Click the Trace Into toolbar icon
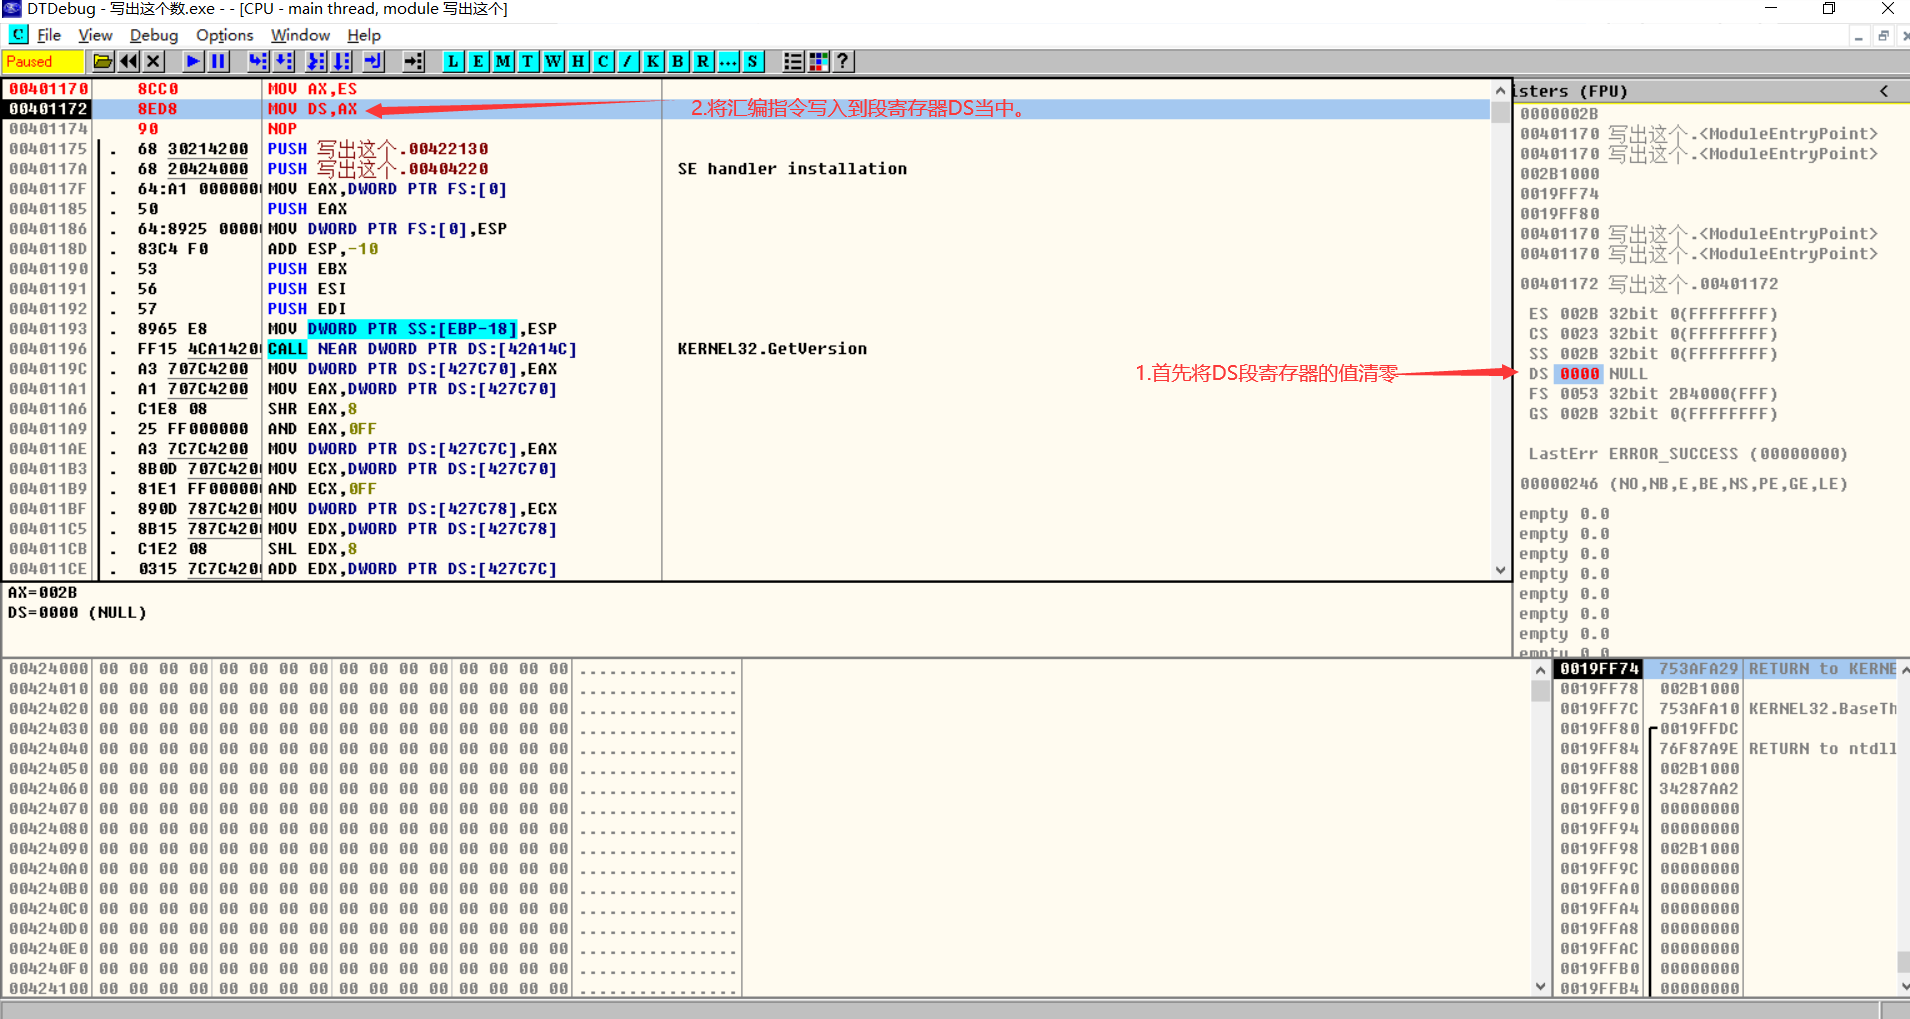1910x1019 pixels. 316,62
